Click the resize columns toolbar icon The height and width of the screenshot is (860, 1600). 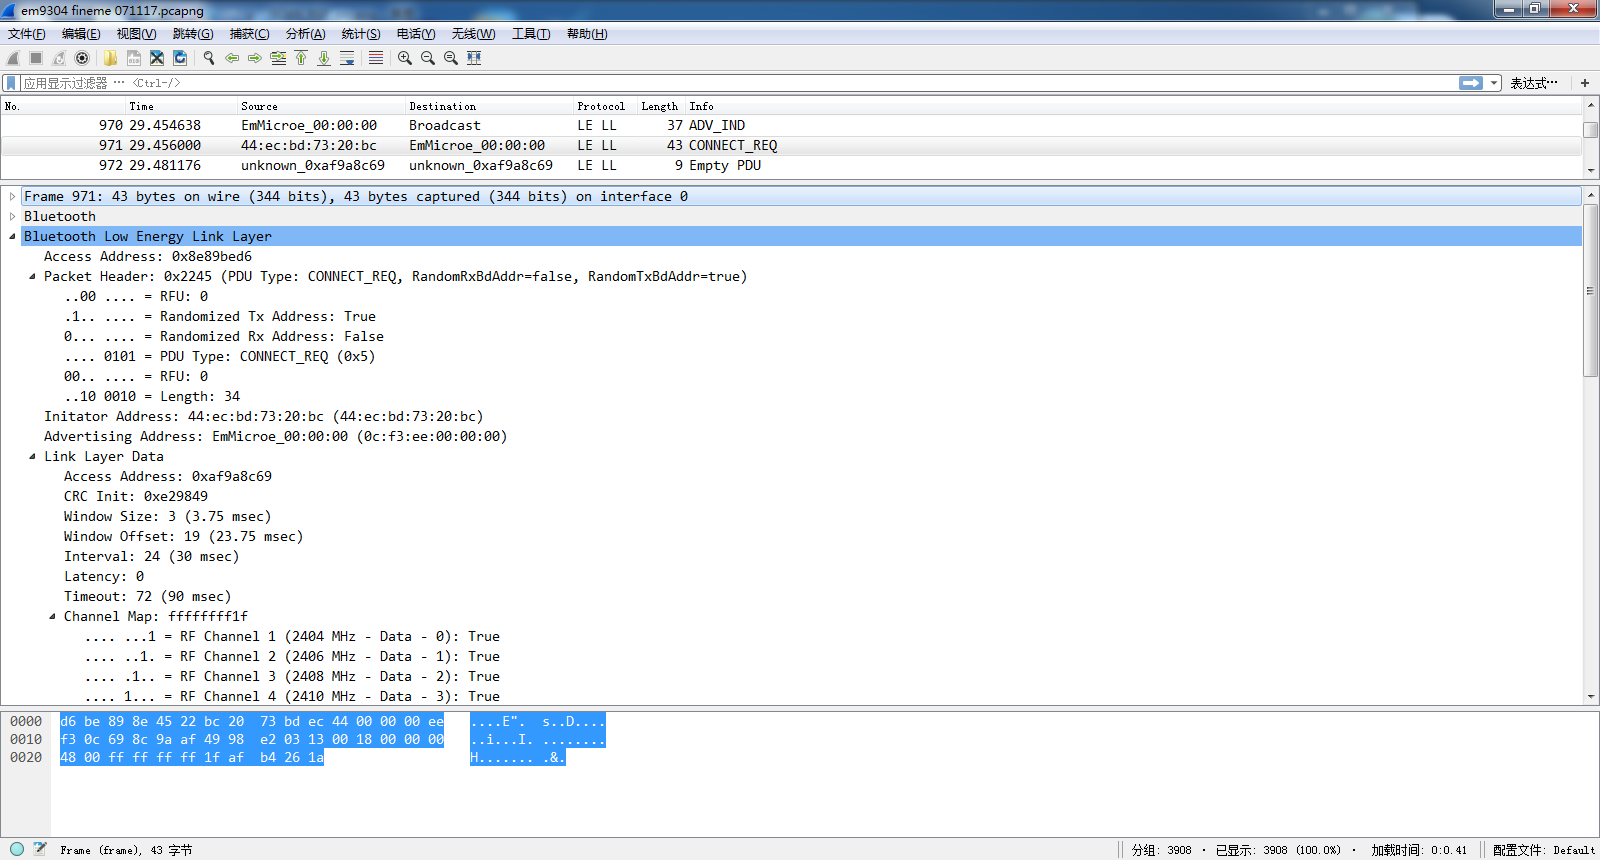pos(474,58)
